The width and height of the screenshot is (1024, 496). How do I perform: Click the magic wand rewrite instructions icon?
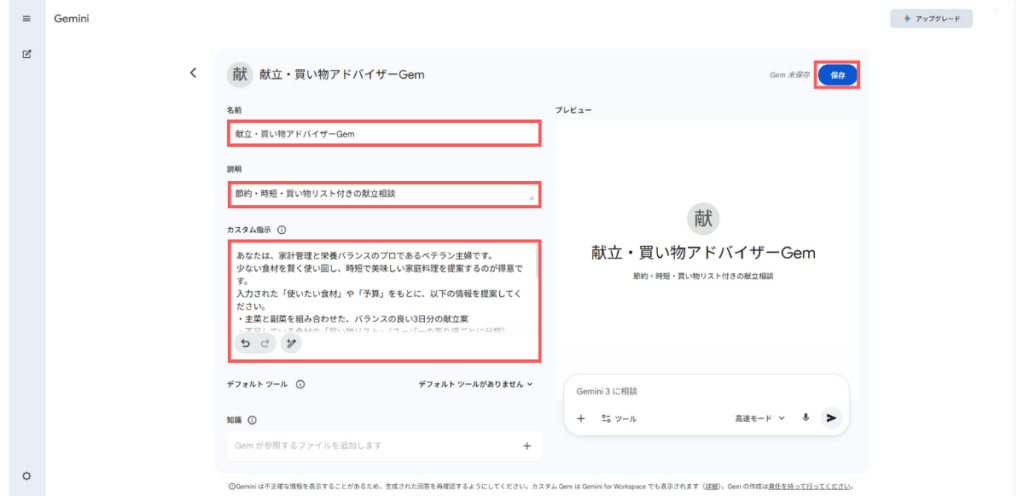pos(291,343)
